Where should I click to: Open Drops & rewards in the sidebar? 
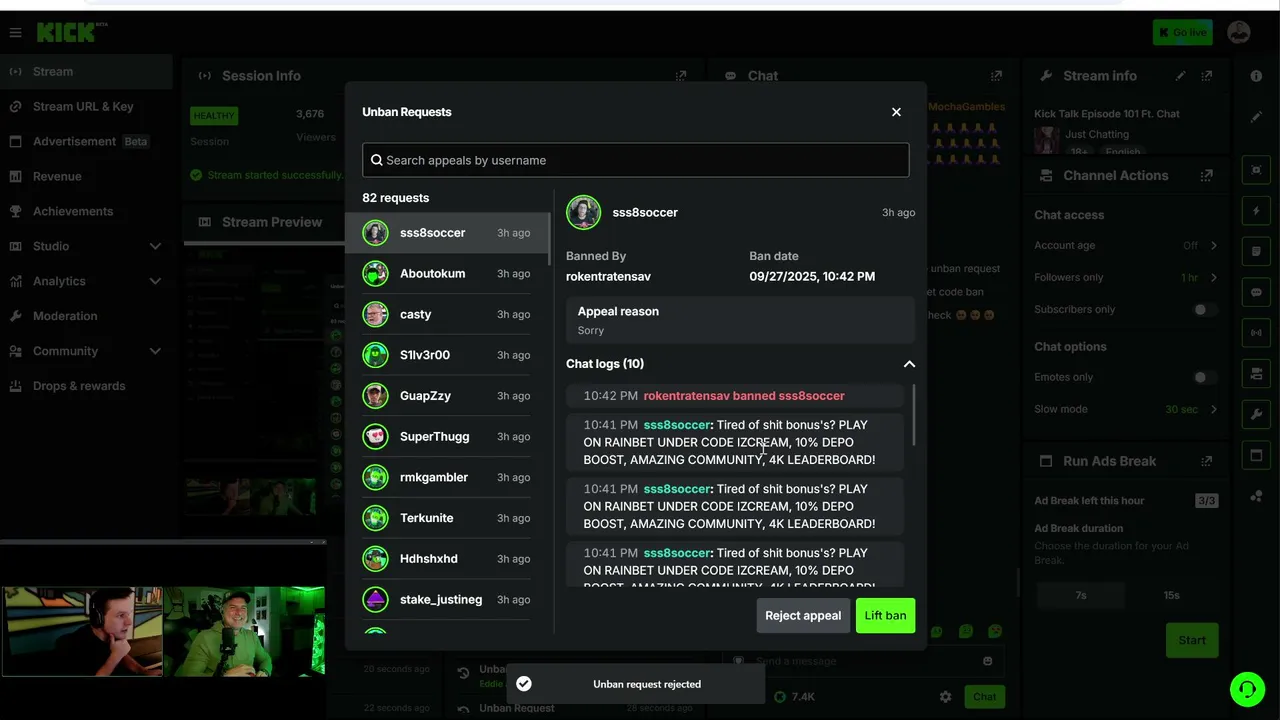(84, 386)
